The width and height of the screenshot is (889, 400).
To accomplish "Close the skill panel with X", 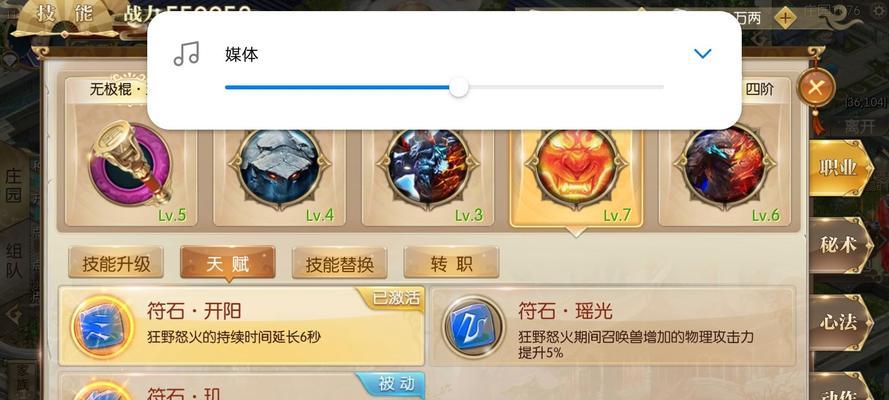I will [815, 88].
